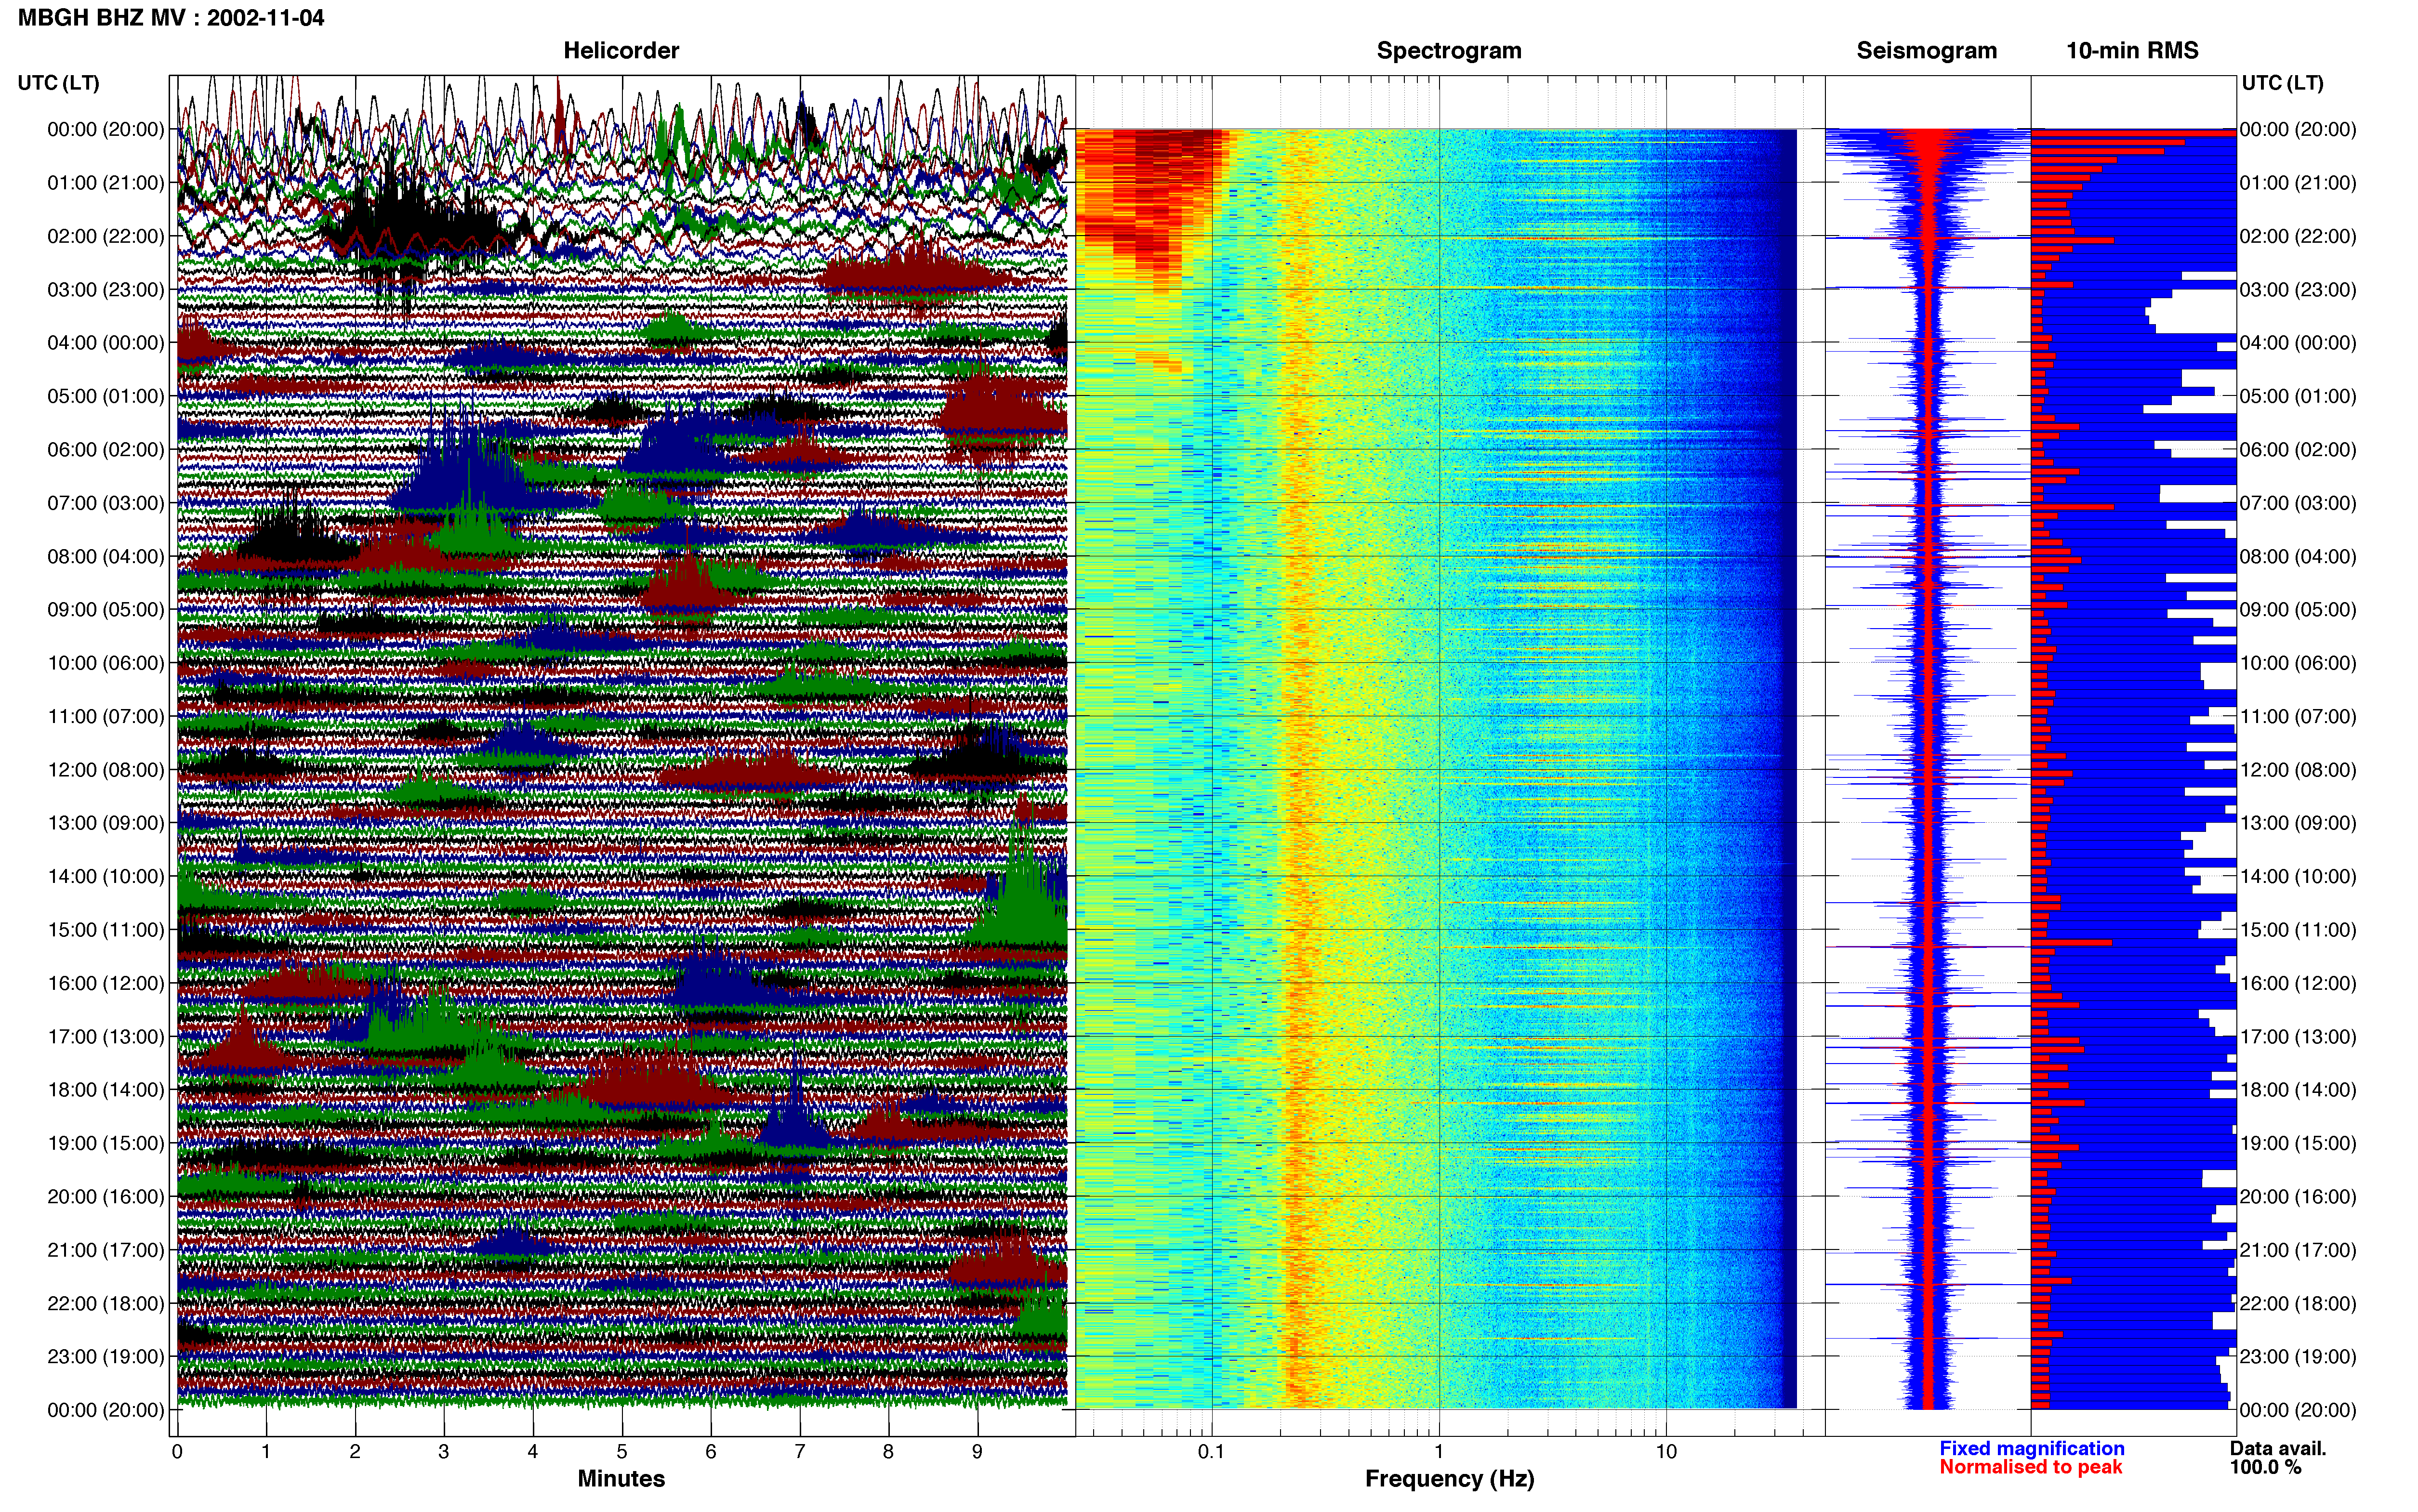The image size is (2418, 1512).
Task: Click the 'Data avail.' label
Action: coord(2278,1448)
